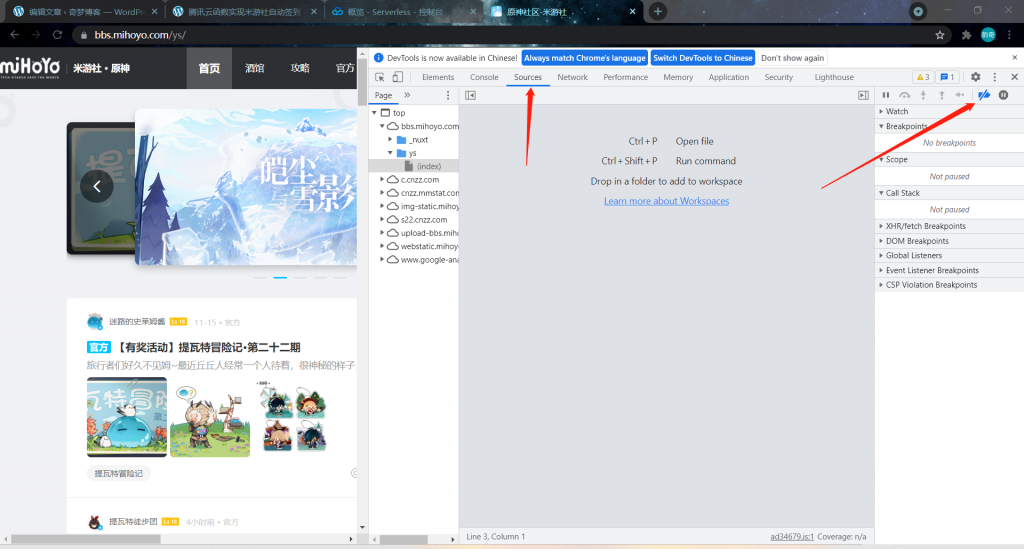Click the carousel previous arrow
This screenshot has height=549, width=1024.
(x=97, y=187)
